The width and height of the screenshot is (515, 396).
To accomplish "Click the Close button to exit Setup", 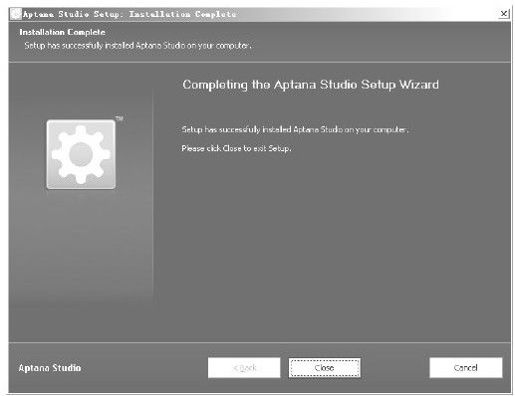I will (324, 368).
